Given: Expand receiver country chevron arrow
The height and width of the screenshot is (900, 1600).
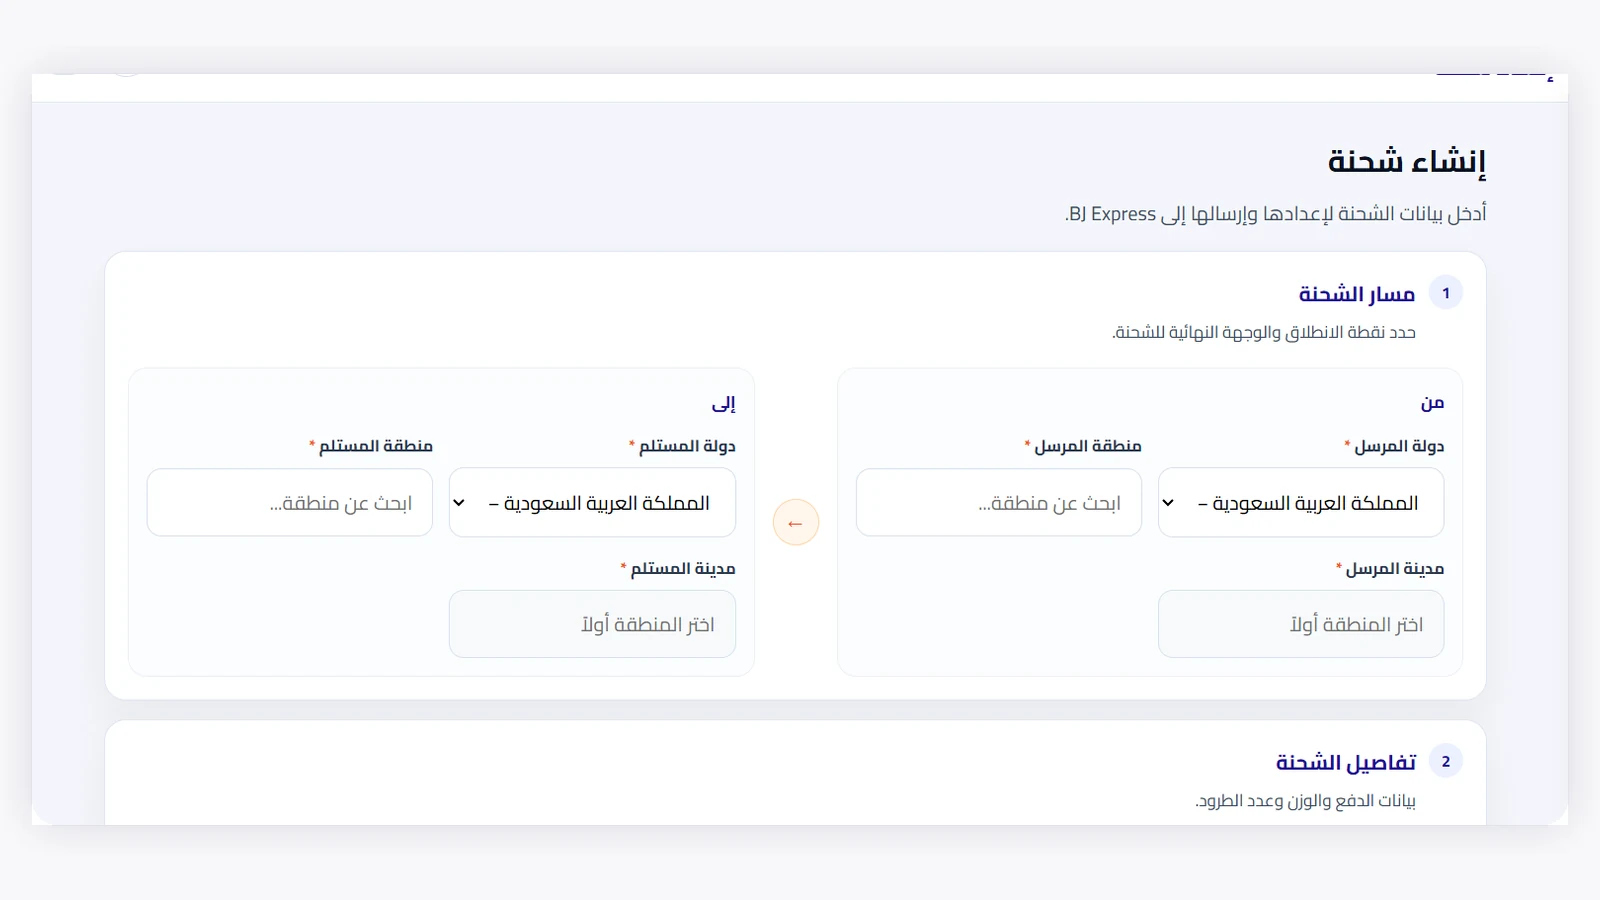Looking at the screenshot, I should click(x=459, y=503).
